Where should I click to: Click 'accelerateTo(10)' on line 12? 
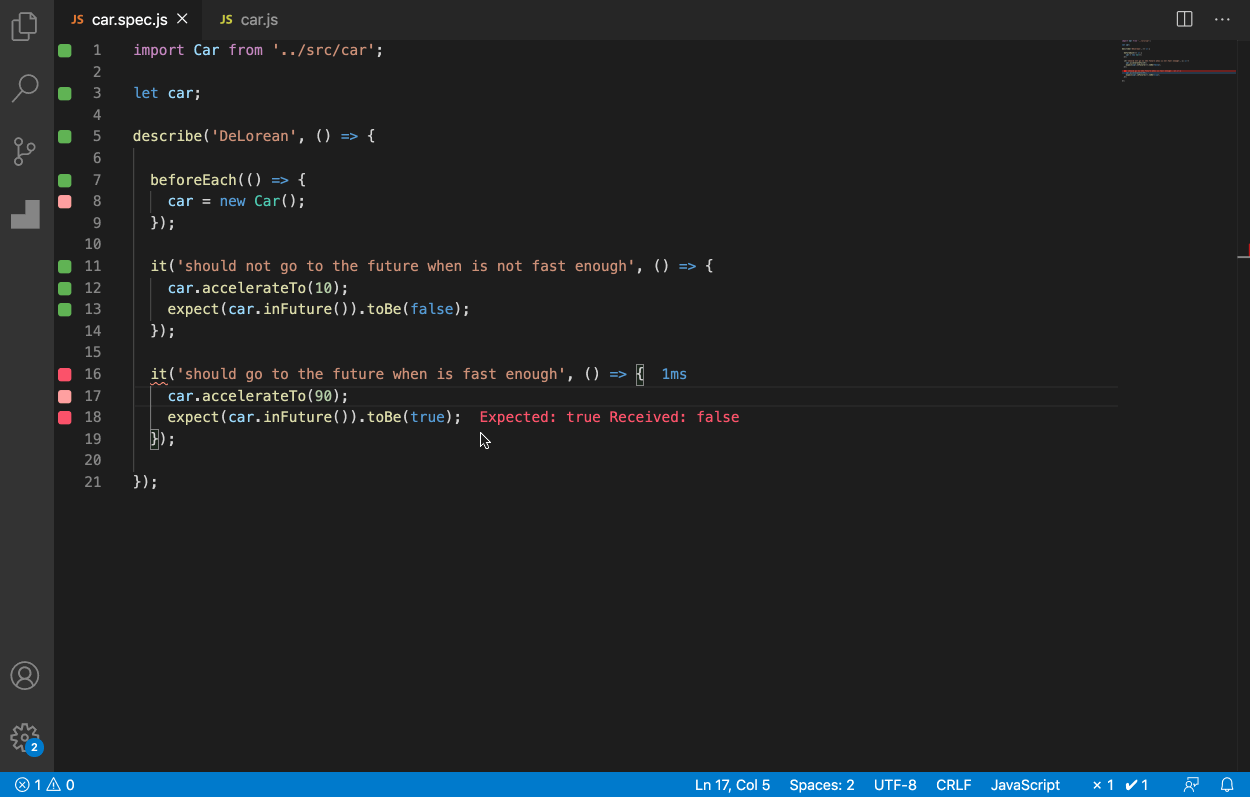pyautogui.click(x=271, y=288)
